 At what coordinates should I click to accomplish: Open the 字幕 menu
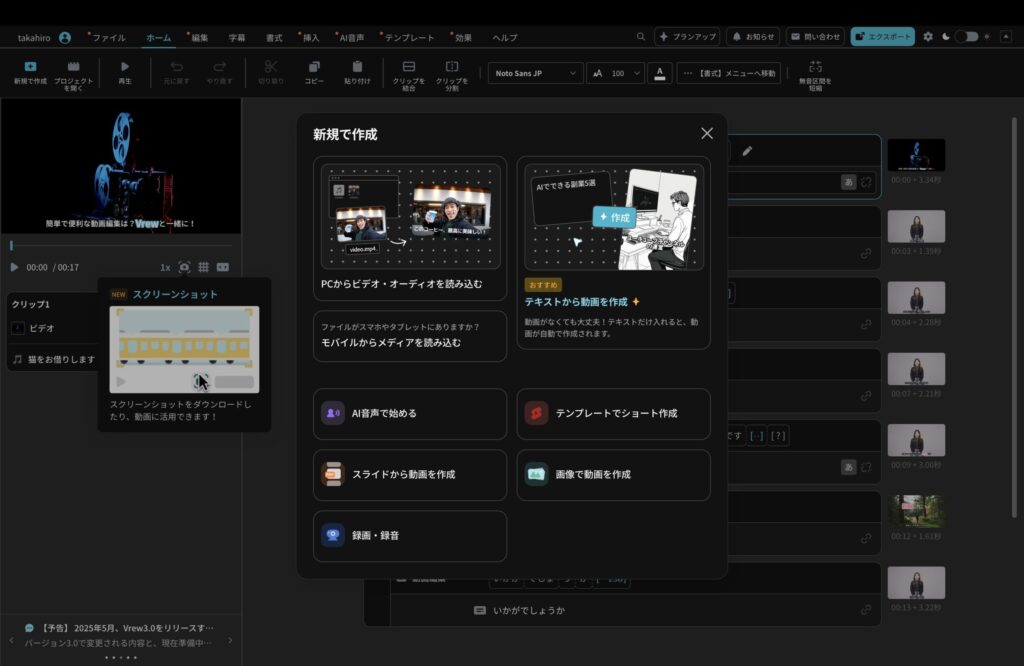coord(237,38)
